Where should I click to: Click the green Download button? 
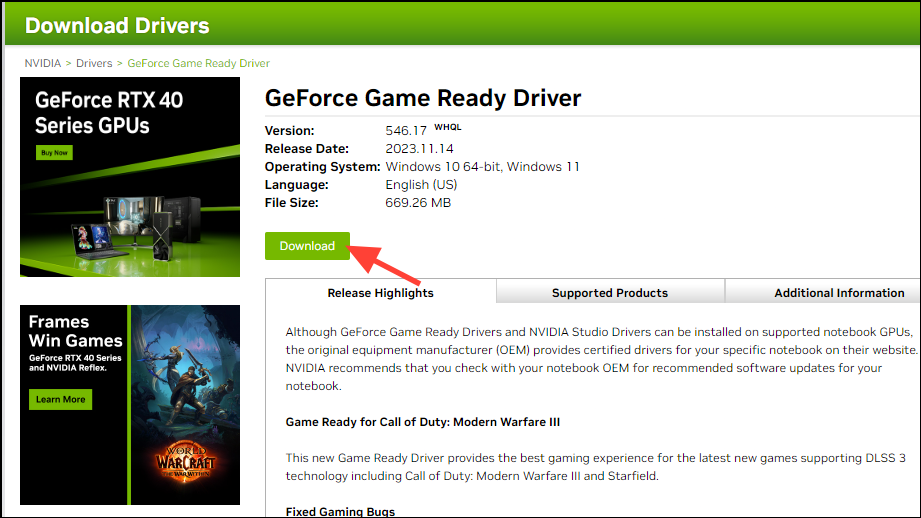tap(307, 246)
